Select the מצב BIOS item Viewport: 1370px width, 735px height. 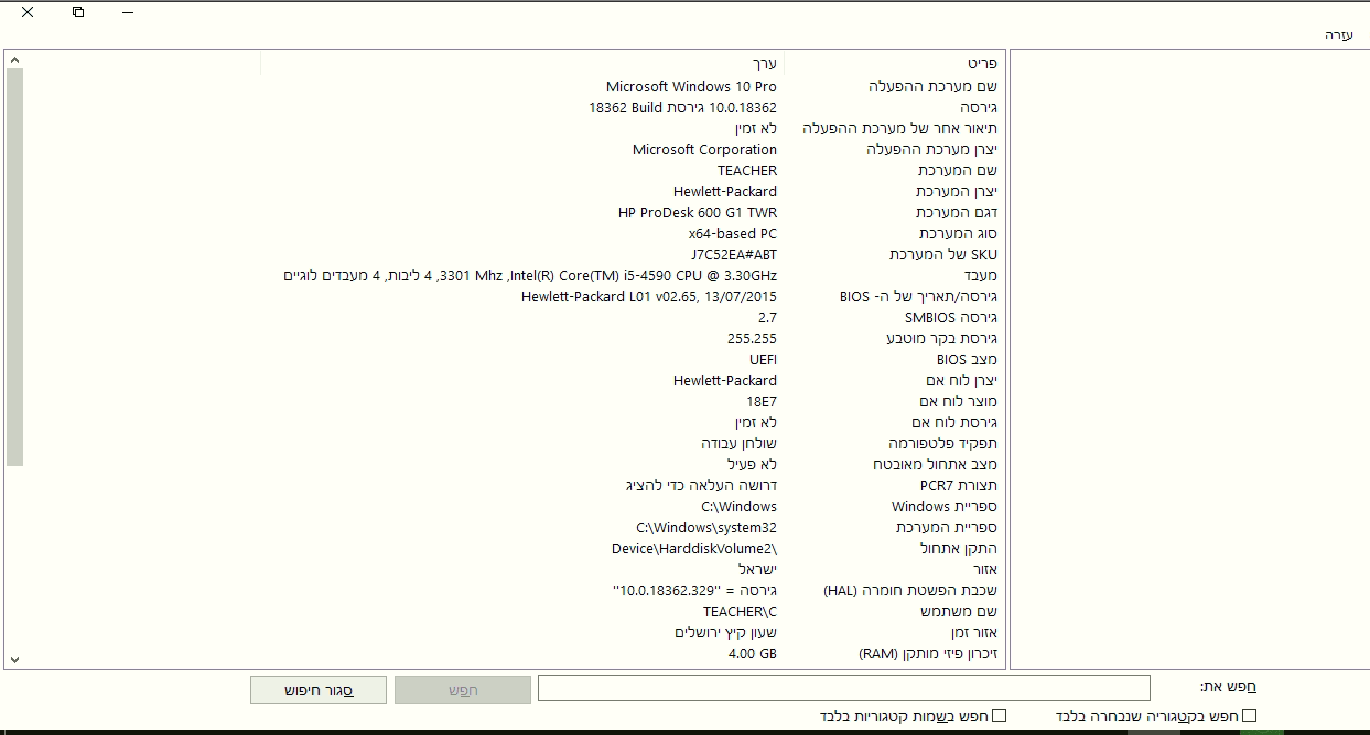[x=966, y=360]
